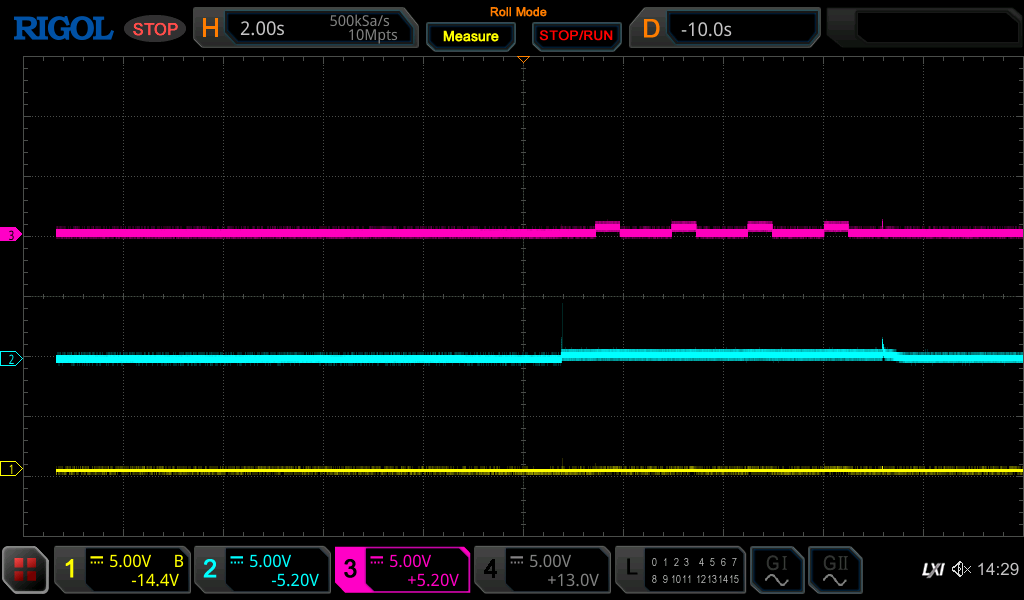Click channel 3 DC coupling symbol
Image resolution: width=1024 pixels, height=600 pixels.
(377, 560)
